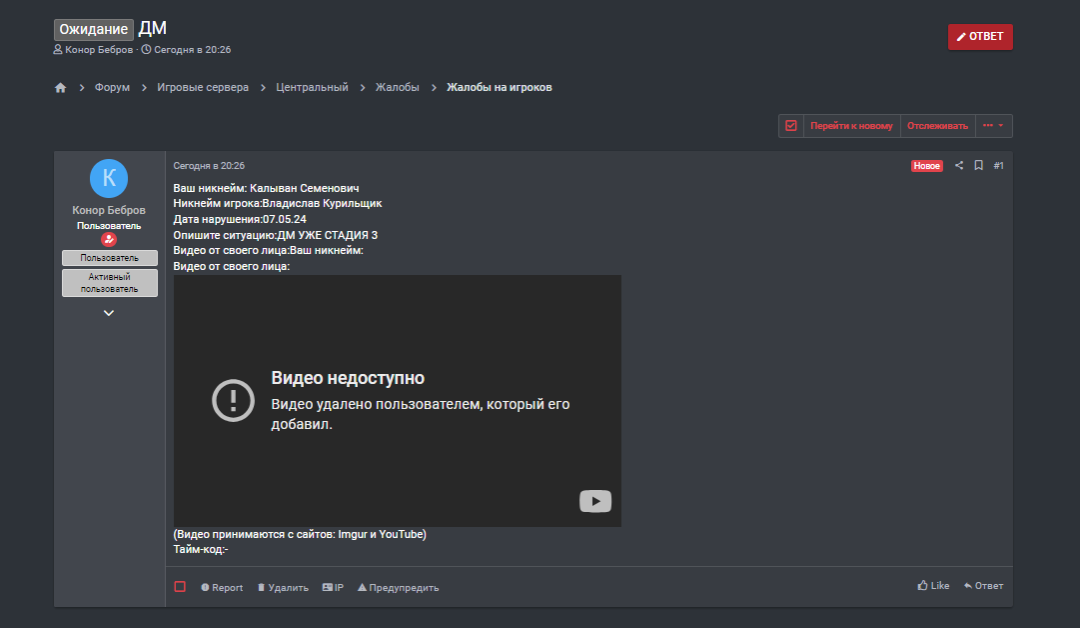Click the Пользователь rank banner
Image resolution: width=1080 pixels, height=628 pixels.
[110, 258]
